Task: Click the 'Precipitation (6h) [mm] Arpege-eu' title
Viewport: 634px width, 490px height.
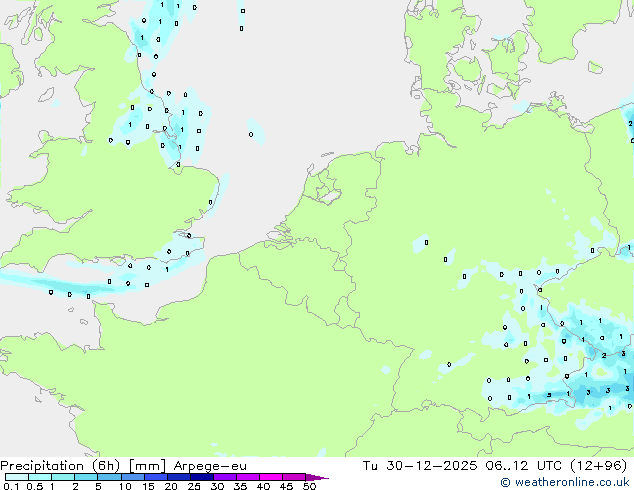Action: 123,466
